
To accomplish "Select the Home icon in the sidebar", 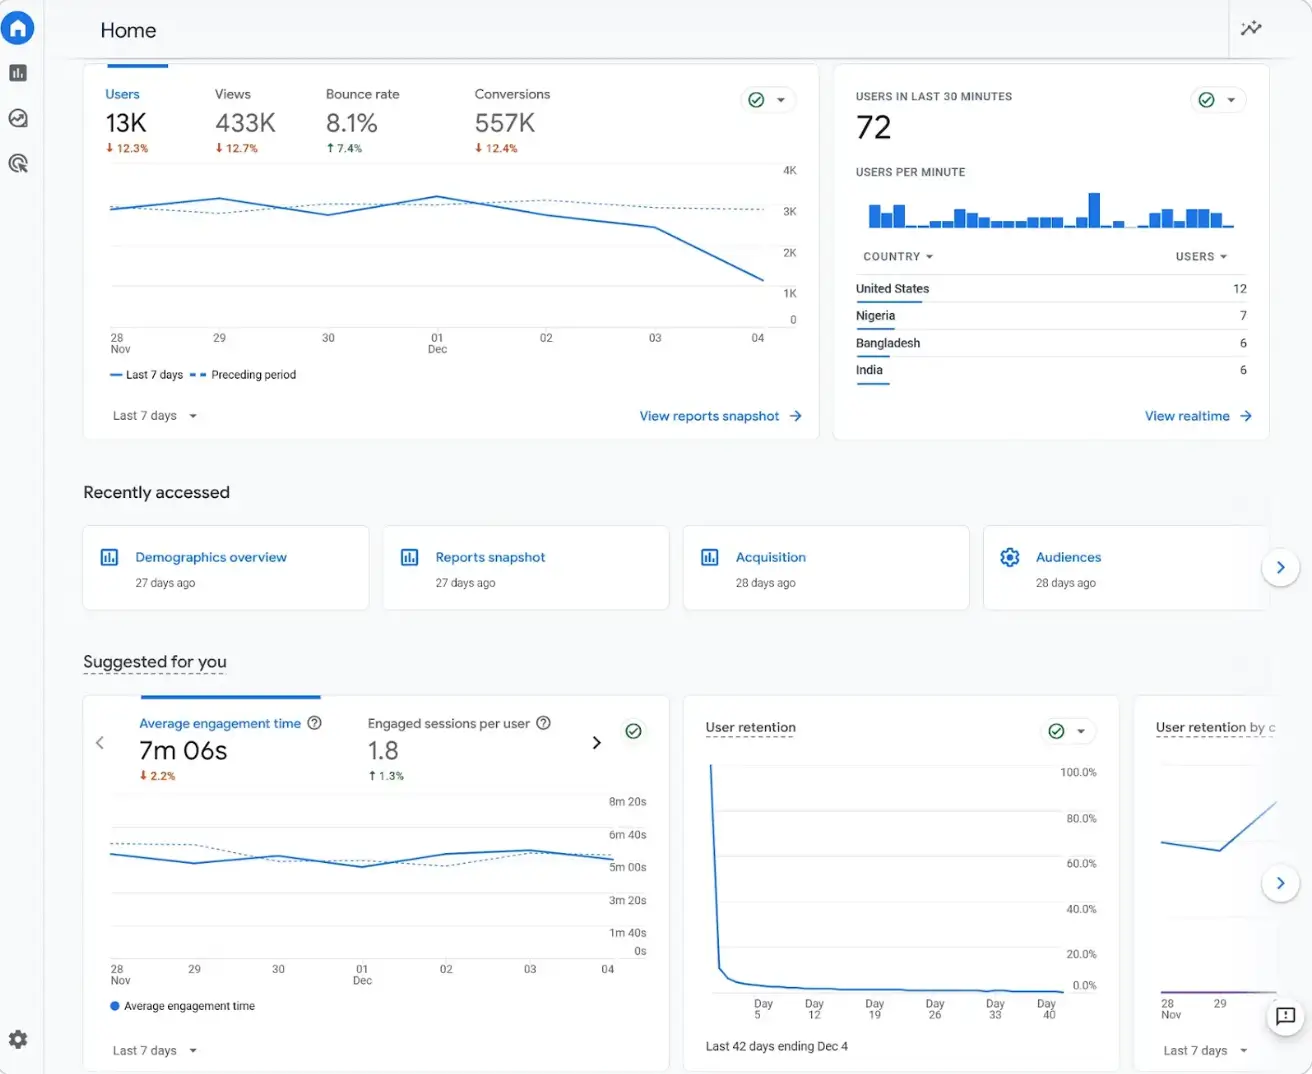I will pyautogui.click(x=18, y=28).
